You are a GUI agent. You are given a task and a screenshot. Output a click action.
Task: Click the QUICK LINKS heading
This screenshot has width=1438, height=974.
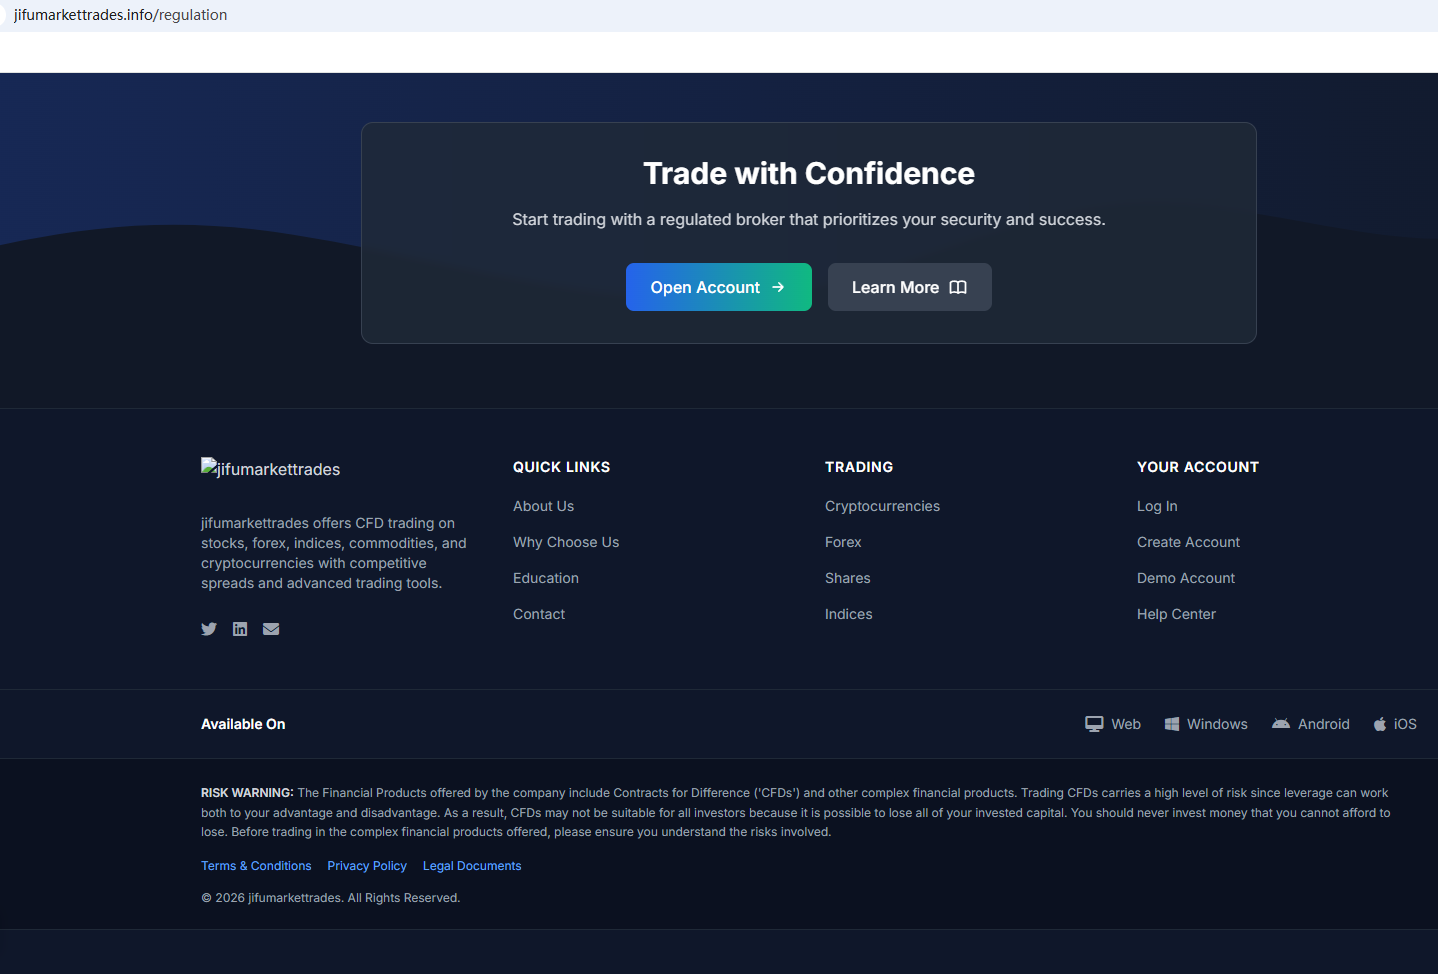[561, 467]
